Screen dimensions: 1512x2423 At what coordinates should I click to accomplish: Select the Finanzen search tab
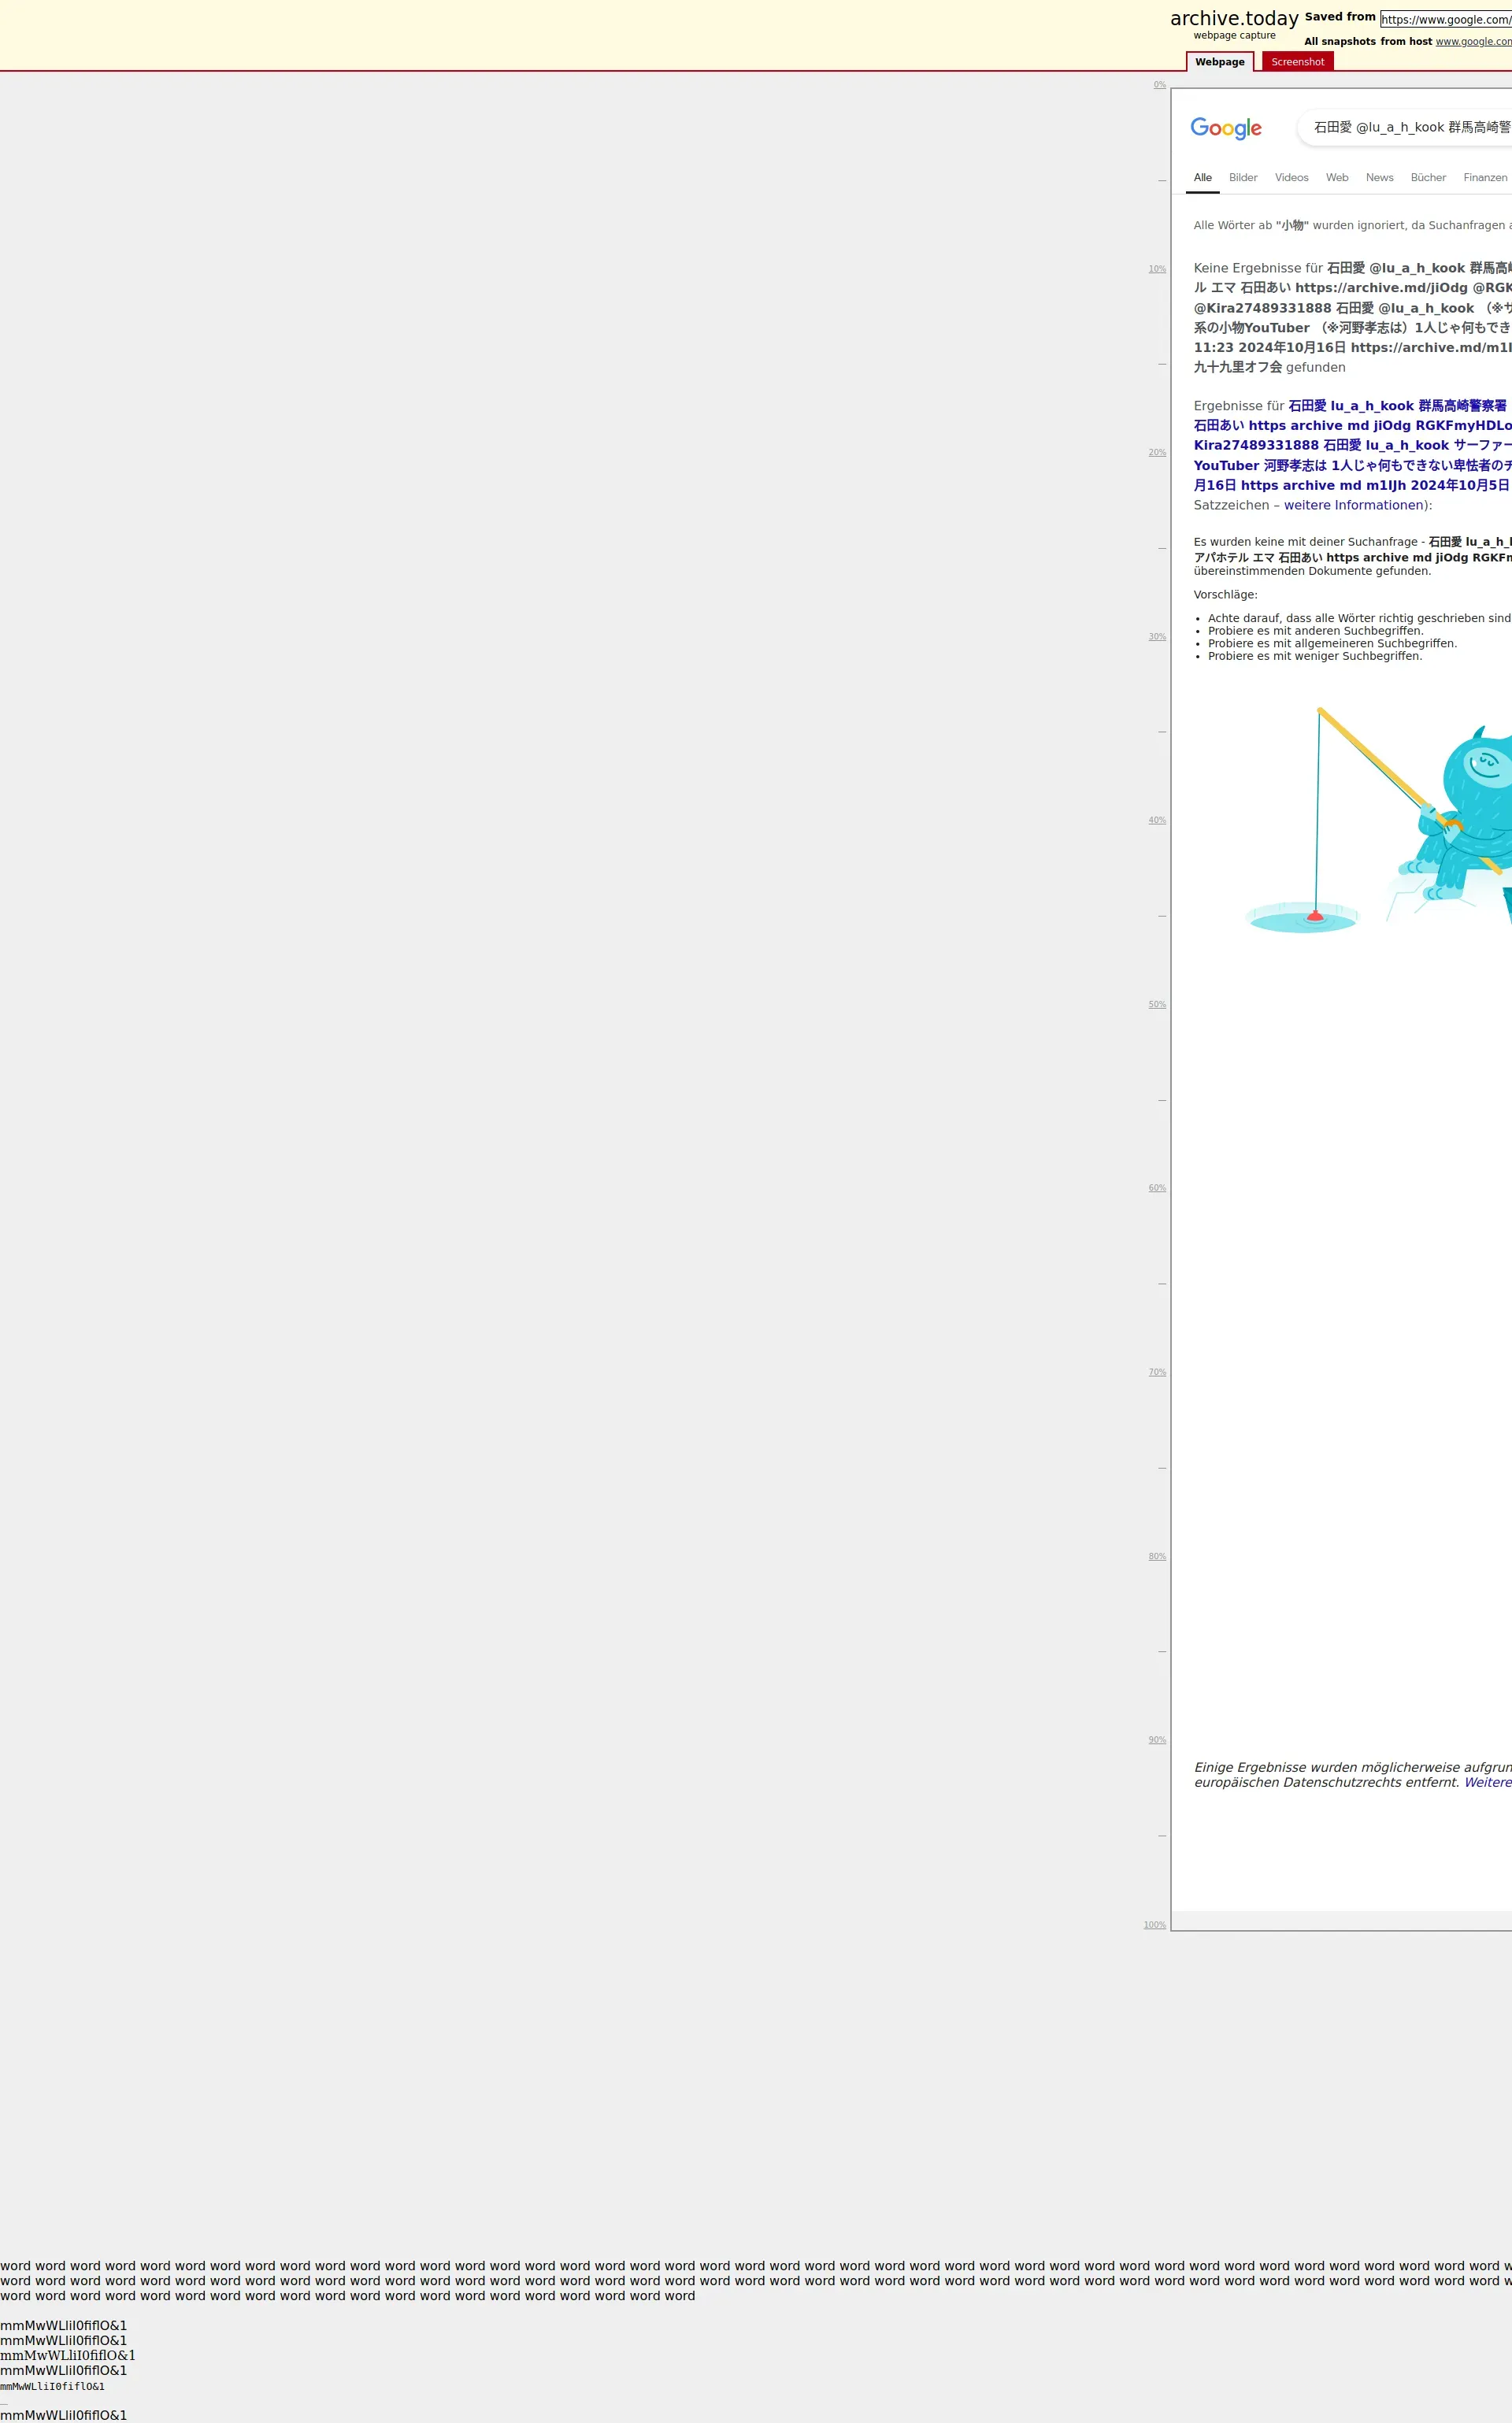coord(1485,178)
